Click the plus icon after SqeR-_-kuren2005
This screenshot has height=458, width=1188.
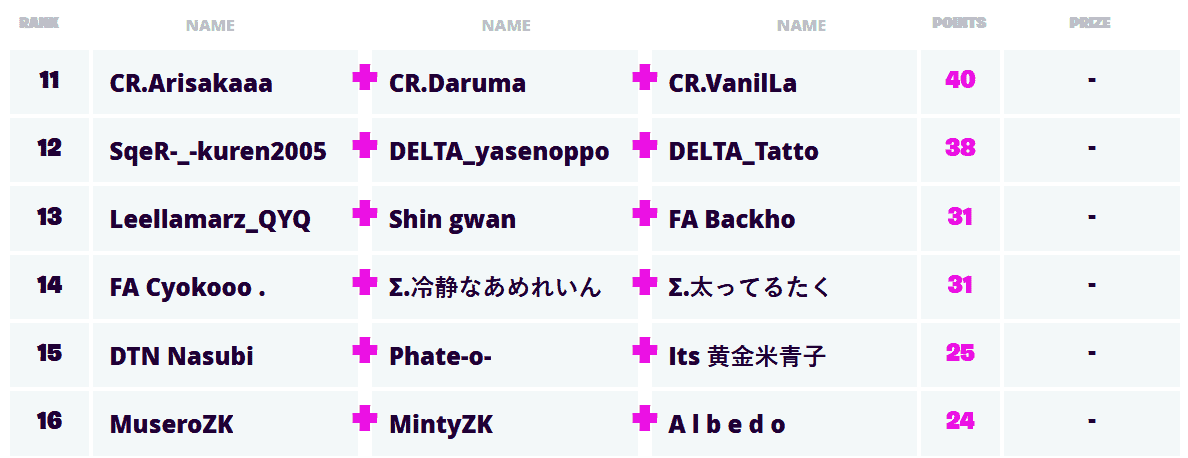point(365,146)
